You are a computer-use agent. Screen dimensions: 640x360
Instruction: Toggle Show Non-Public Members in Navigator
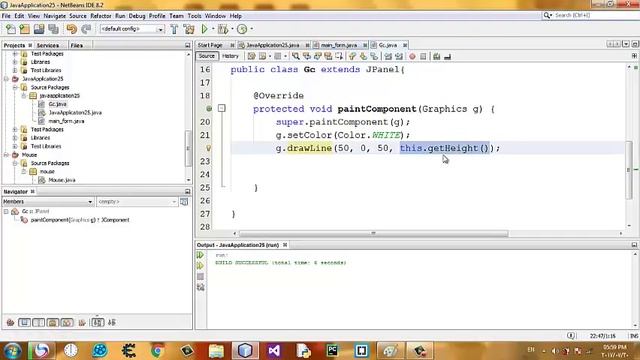click(53, 322)
